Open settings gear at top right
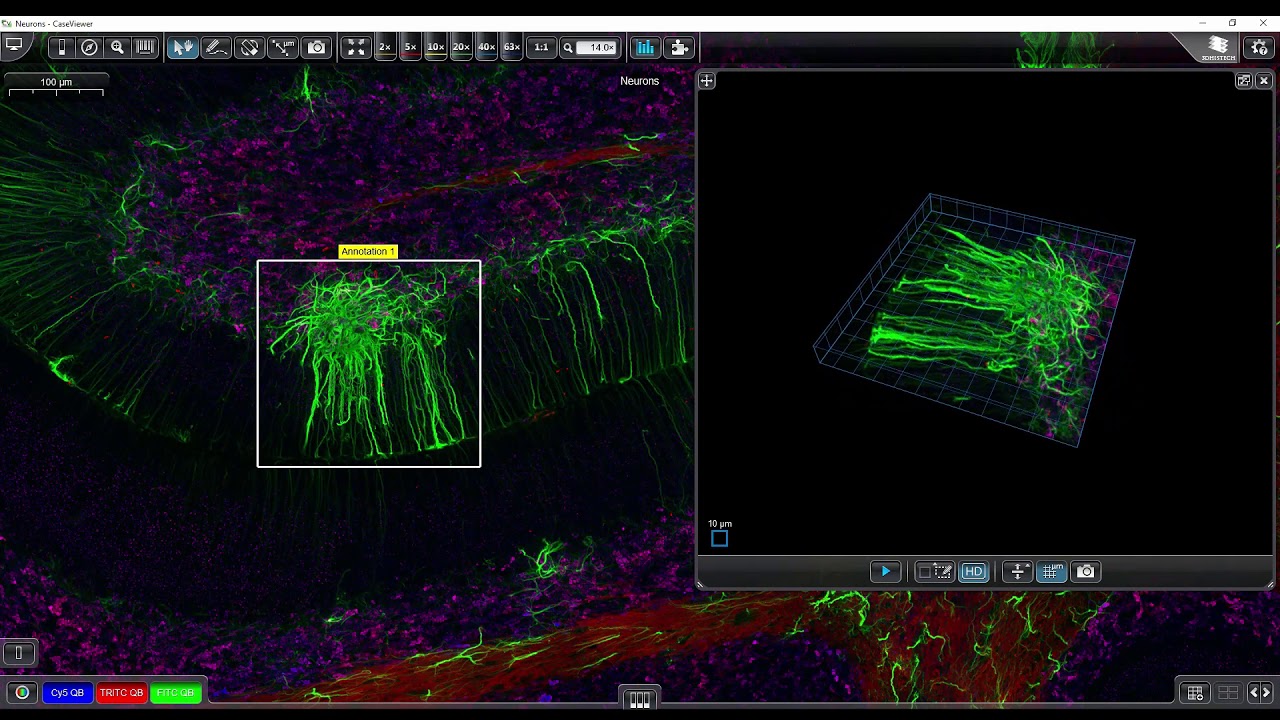Viewport: 1280px width, 720px height. [x=1260, y=47]
